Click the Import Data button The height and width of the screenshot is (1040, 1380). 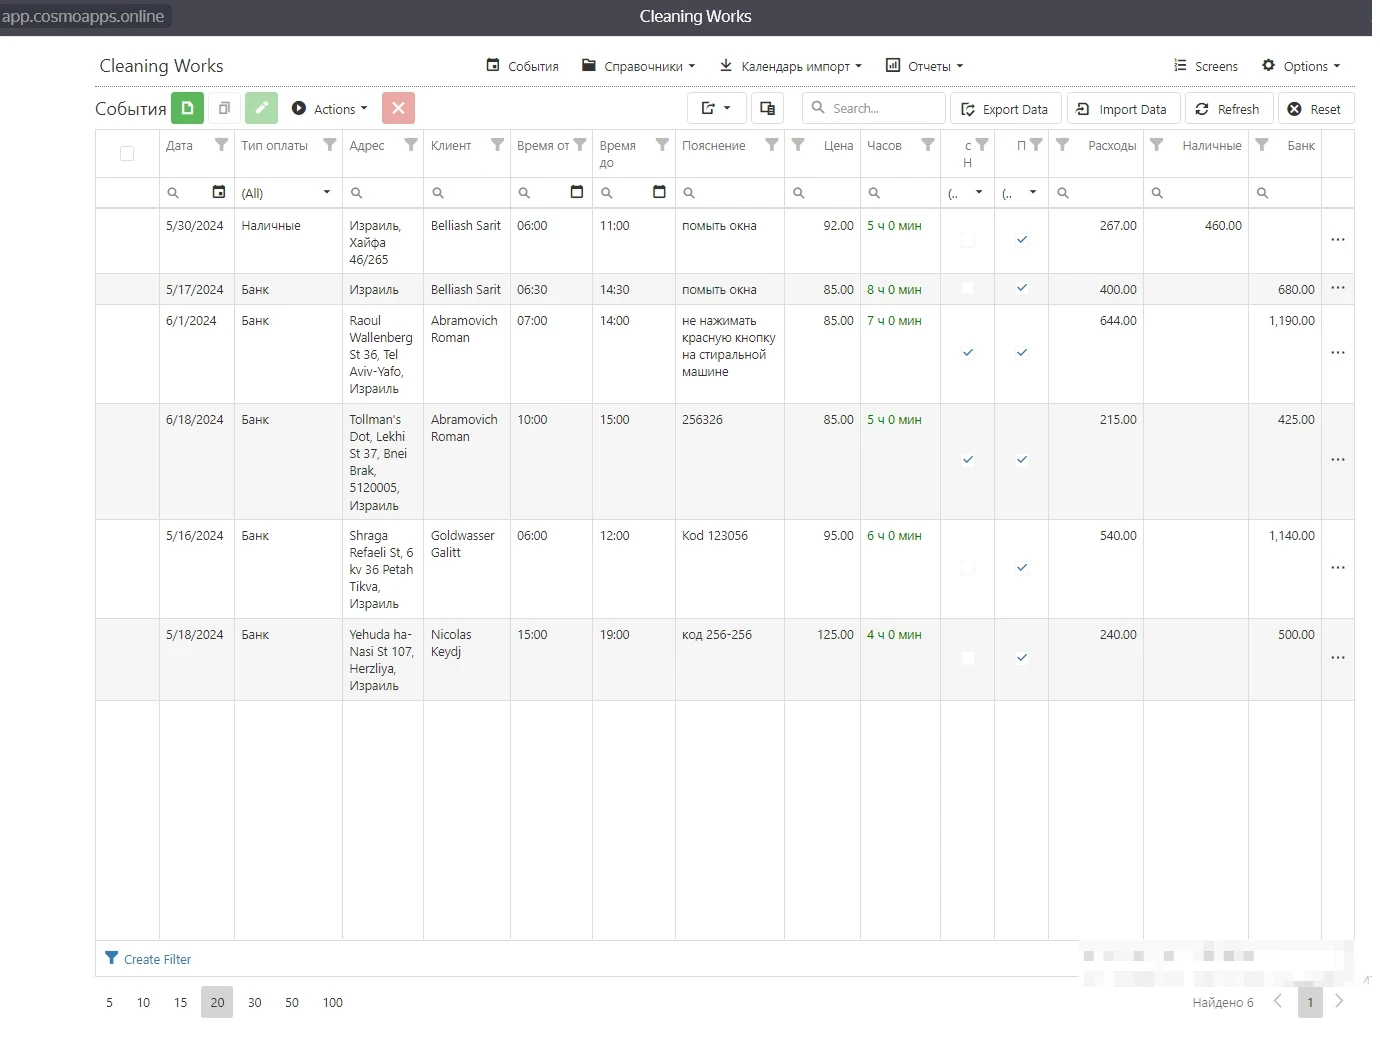(1122, 109)
